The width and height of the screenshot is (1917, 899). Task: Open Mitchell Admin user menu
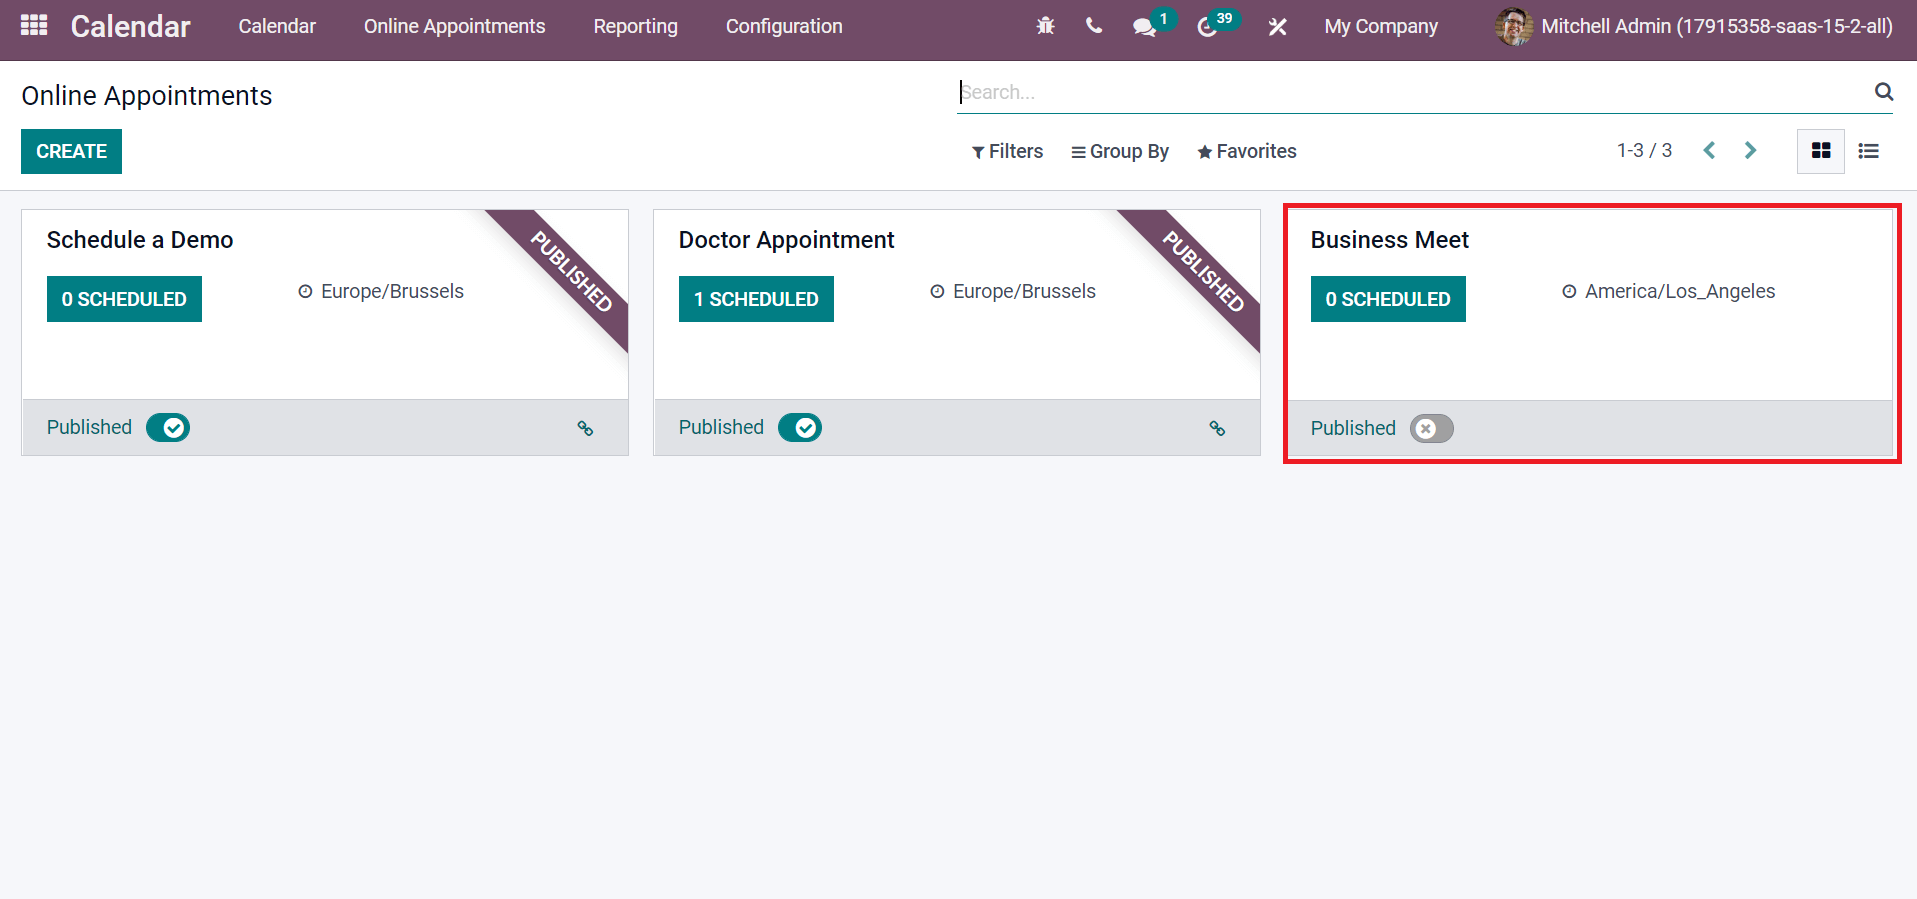coord(1694,27)
